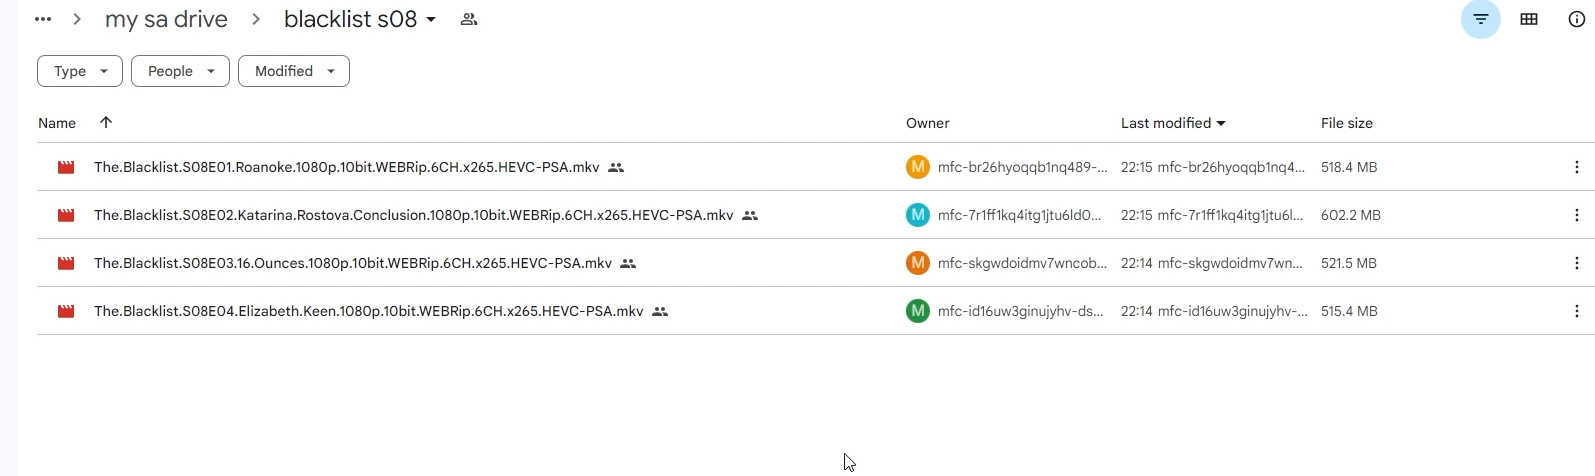Image resolution: width=1595 pixels, height=476 pixels.
Task: Open more actions for S08E02 Katarina Rostova
Action: coord(1577,215)
